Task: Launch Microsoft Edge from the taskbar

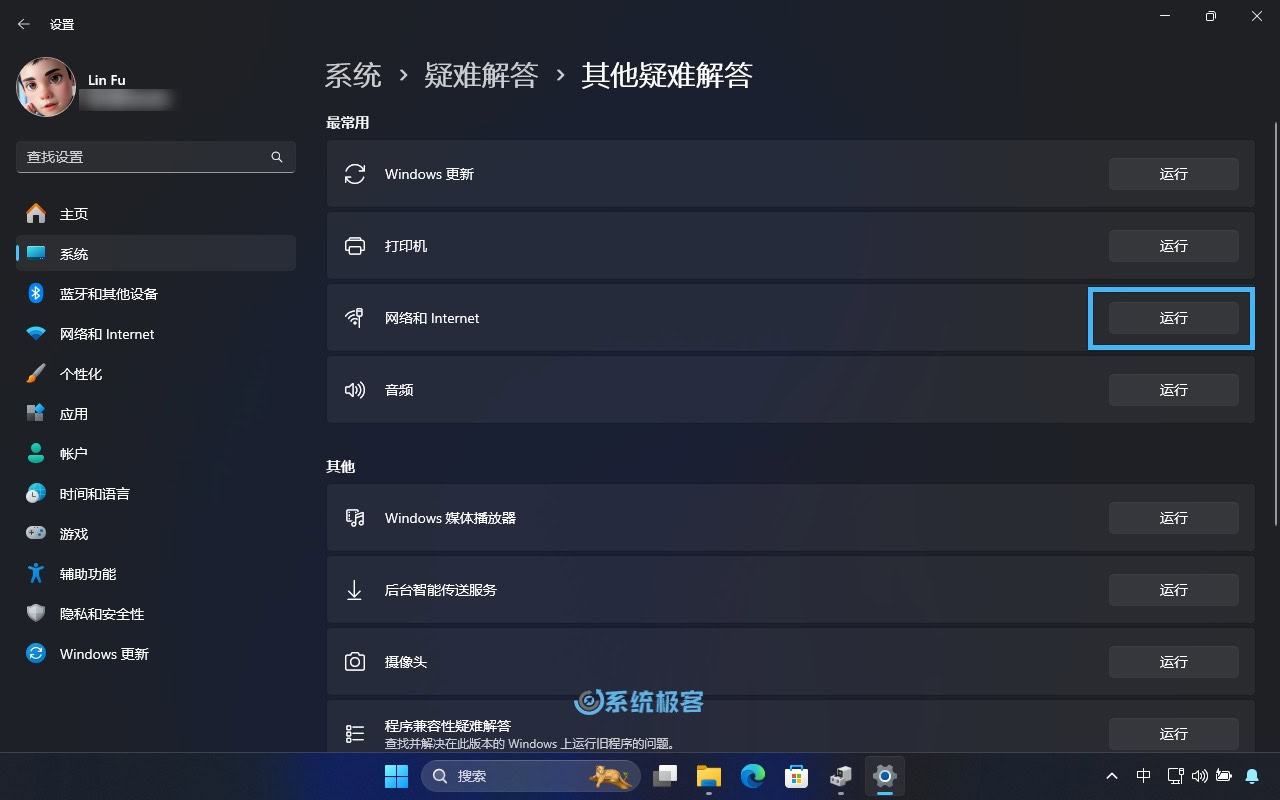Action: pyautogui.click(x=753, y=776)
